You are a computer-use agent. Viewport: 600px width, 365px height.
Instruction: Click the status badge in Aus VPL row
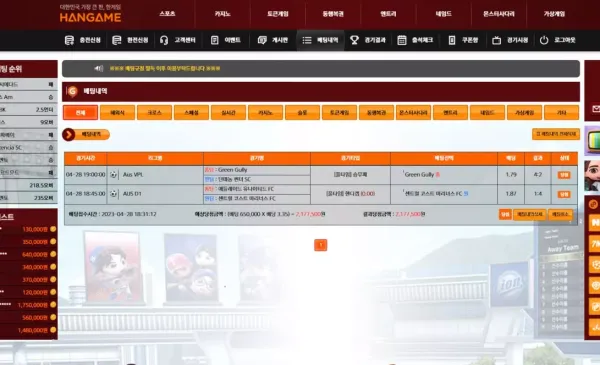point(564,175)
